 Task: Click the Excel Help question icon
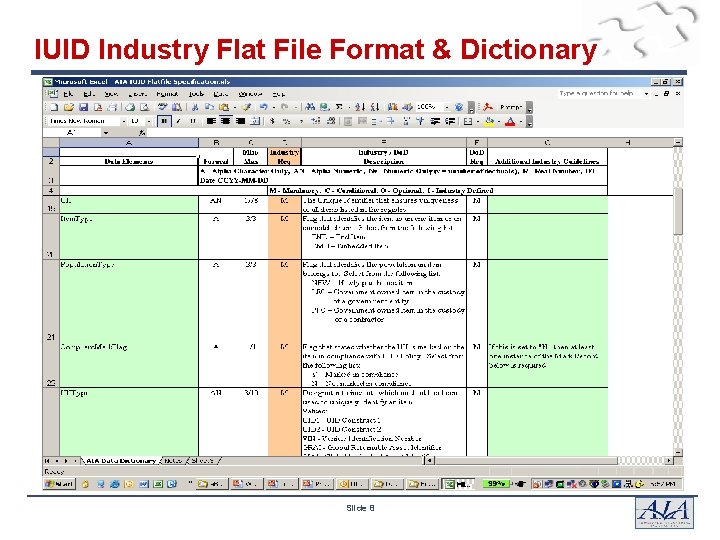(x=459, y=107)
